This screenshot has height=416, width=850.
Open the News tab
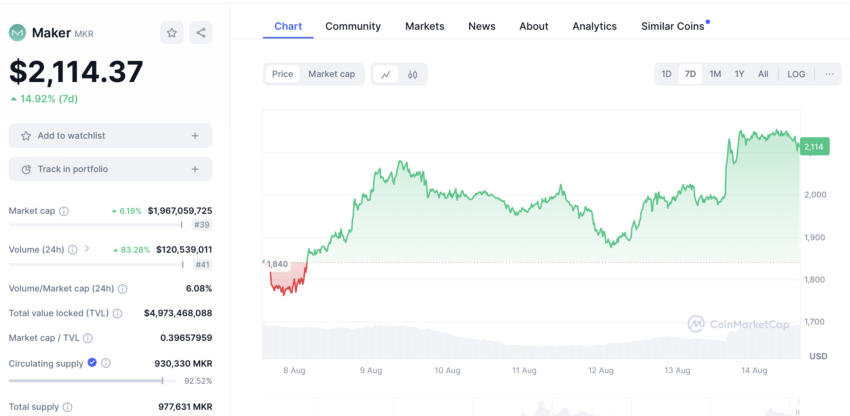[x=482, y=26]
